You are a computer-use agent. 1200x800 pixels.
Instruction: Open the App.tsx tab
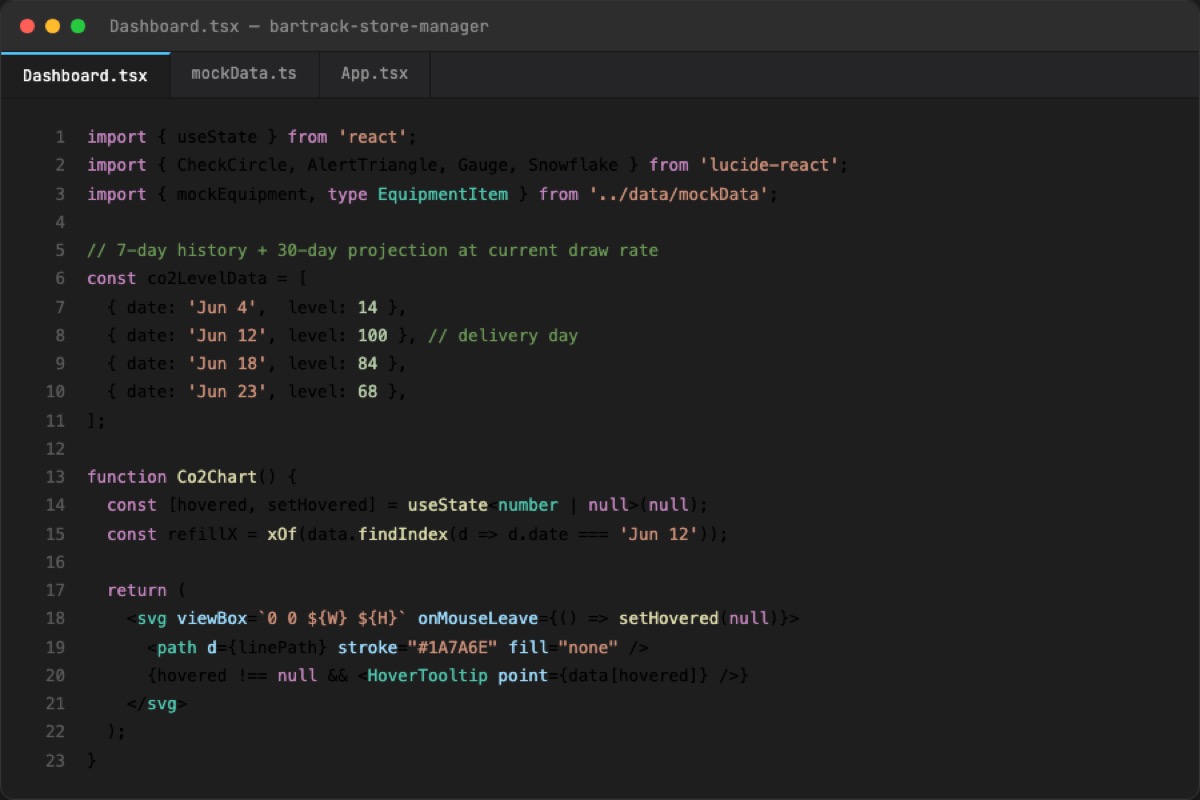coord(375,74)
